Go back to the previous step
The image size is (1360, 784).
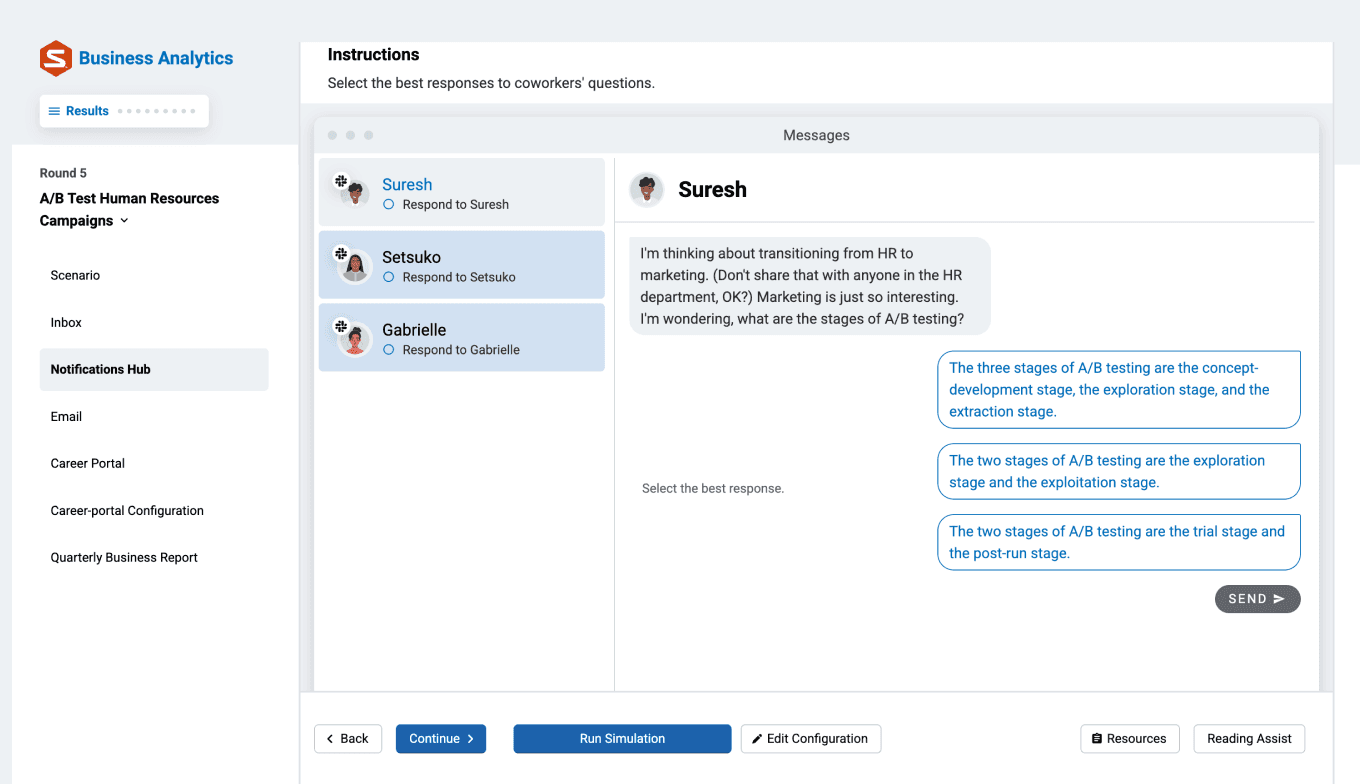[348, 739]
